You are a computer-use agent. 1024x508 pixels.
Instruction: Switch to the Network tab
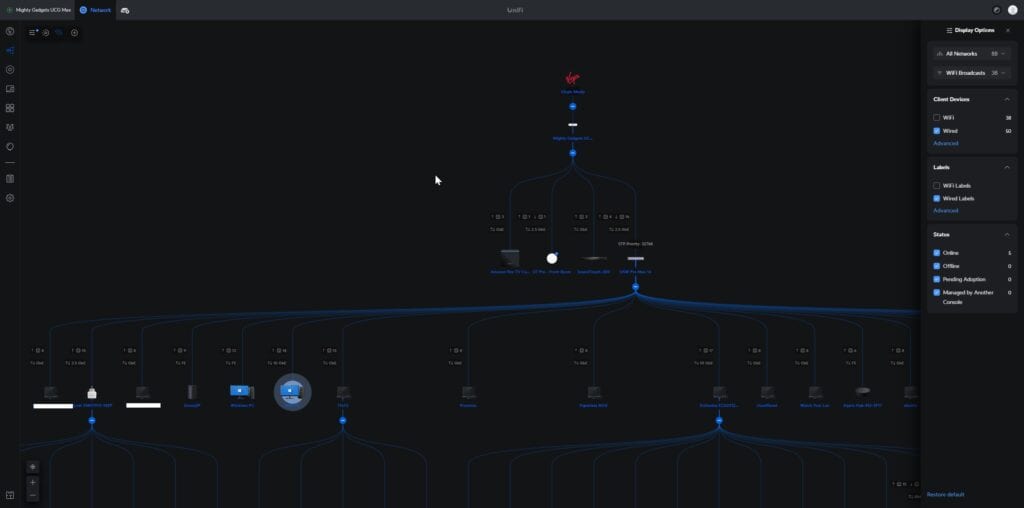[95, 9]
